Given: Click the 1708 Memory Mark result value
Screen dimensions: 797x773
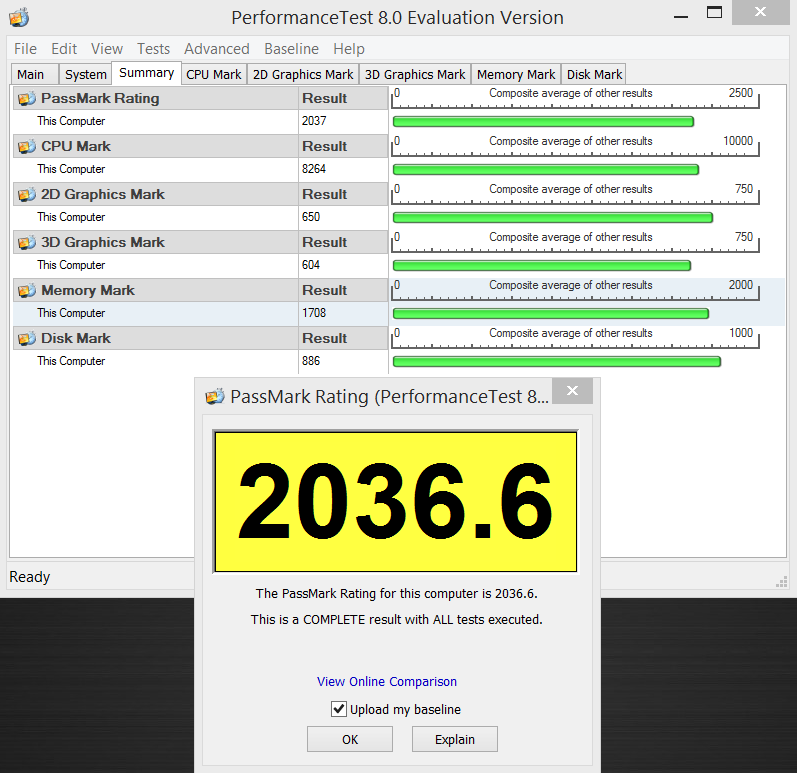Looking at the screenshot, I should coord(314,313).
